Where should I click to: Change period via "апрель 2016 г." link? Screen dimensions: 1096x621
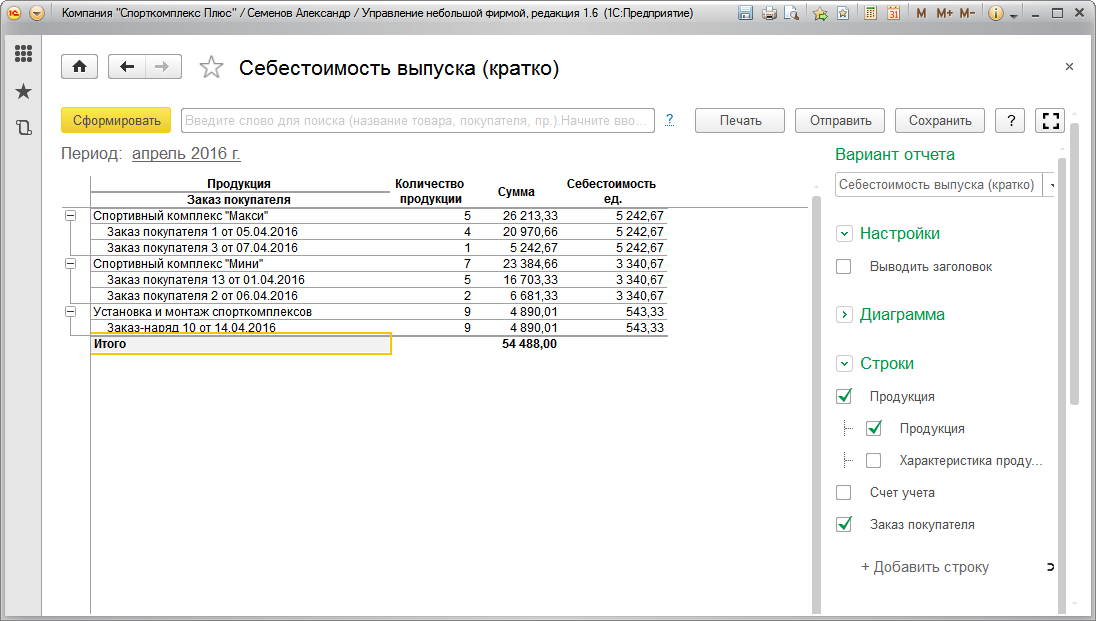click(x=186, y=154)
